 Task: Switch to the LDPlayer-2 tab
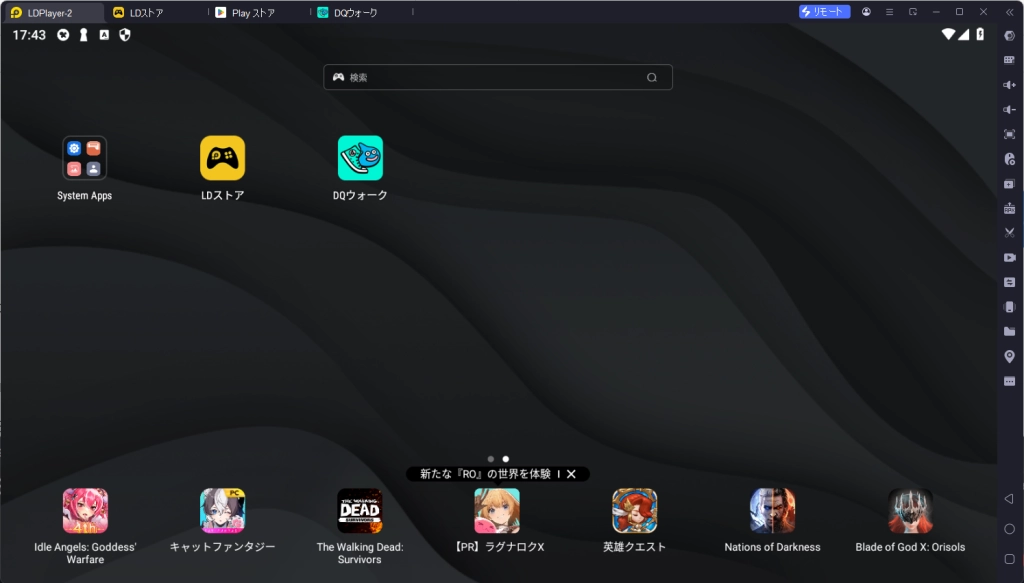point(52,12)
